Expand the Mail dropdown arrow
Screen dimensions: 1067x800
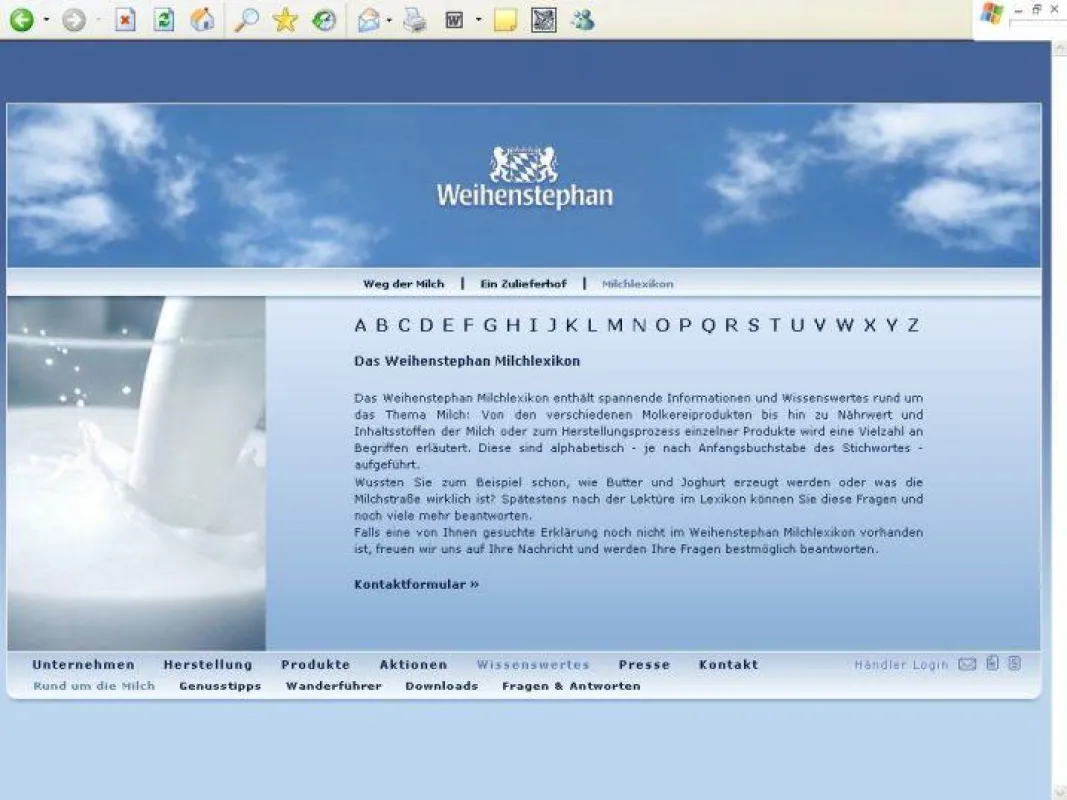[x=389, y=20]
